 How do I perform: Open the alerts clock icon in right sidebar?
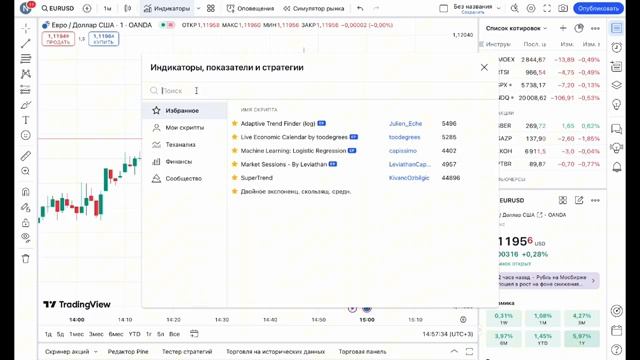616,47
